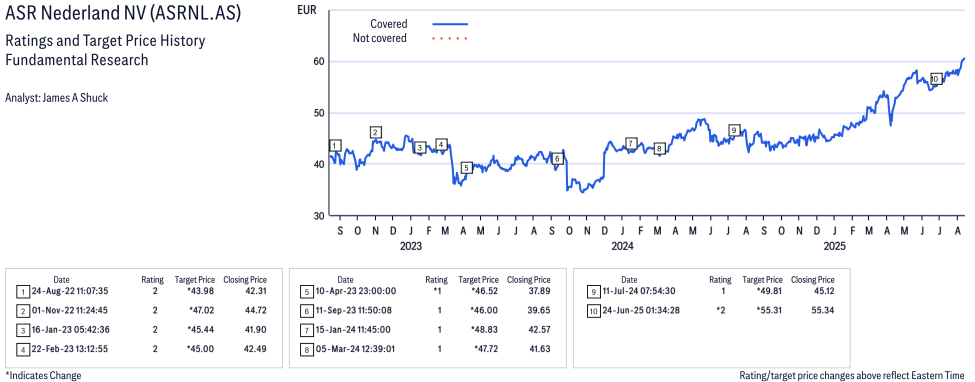
Task: Click chart marker 6 on the chart
Action: click(x=557, y=159)
